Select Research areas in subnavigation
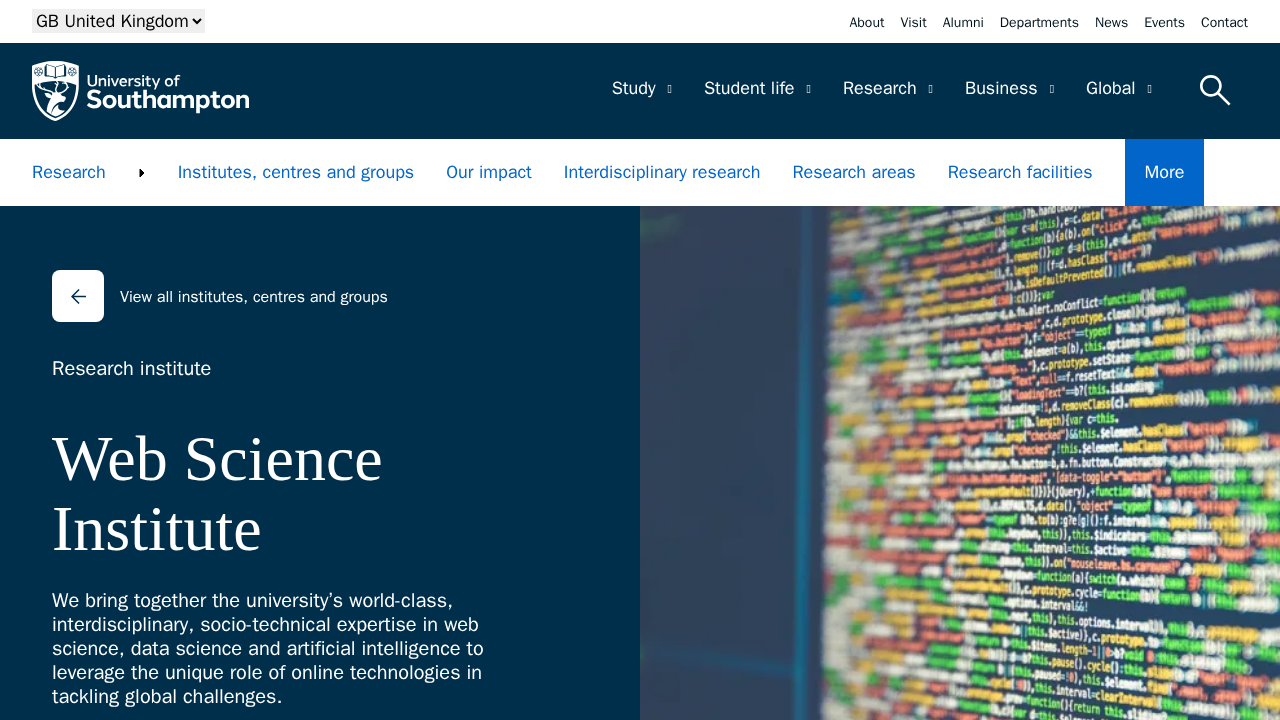Screen dimensions: 1280x720 [x=854, y=172]
